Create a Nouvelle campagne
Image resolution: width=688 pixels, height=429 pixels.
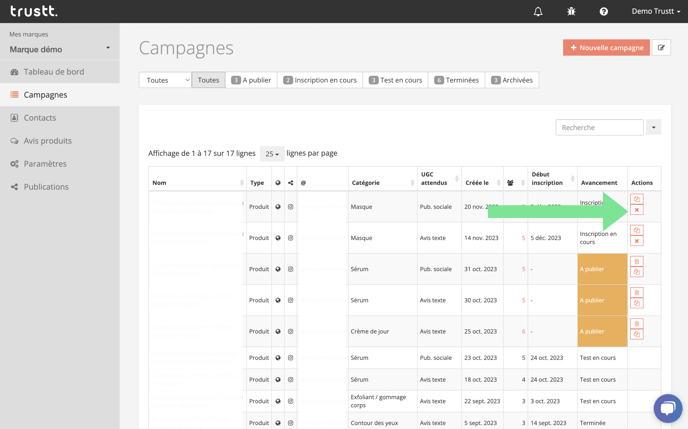click(x=606, y=48)
